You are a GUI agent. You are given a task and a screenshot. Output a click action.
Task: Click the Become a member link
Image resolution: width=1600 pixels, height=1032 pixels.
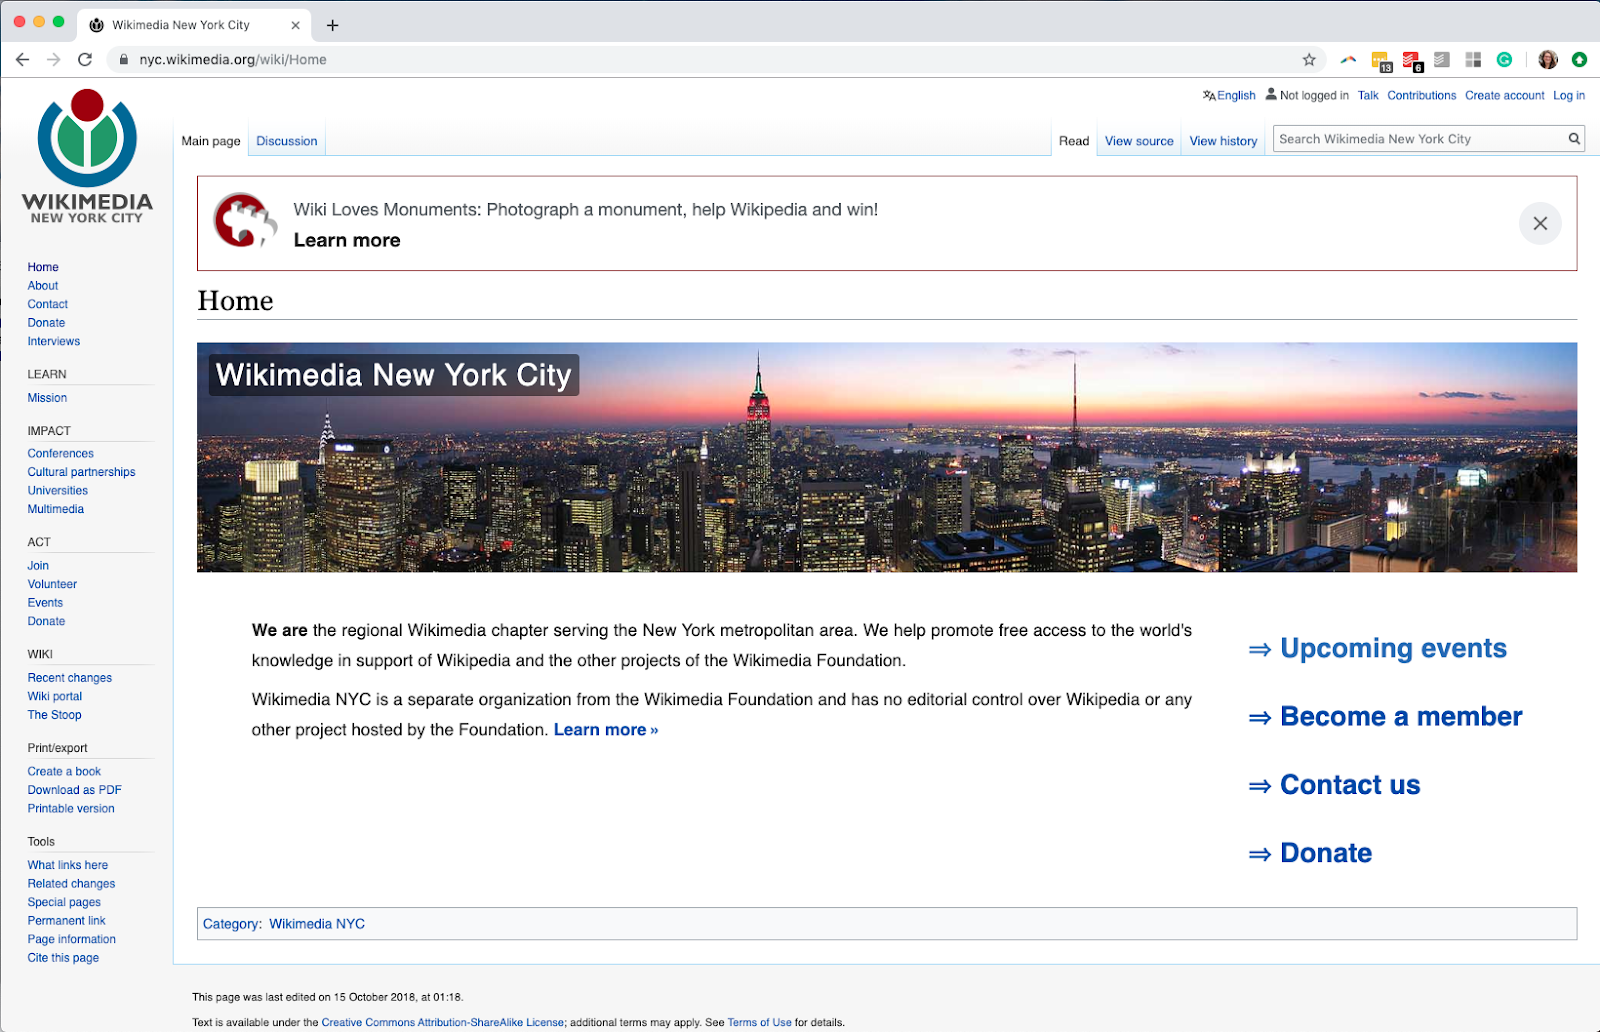1401,716
